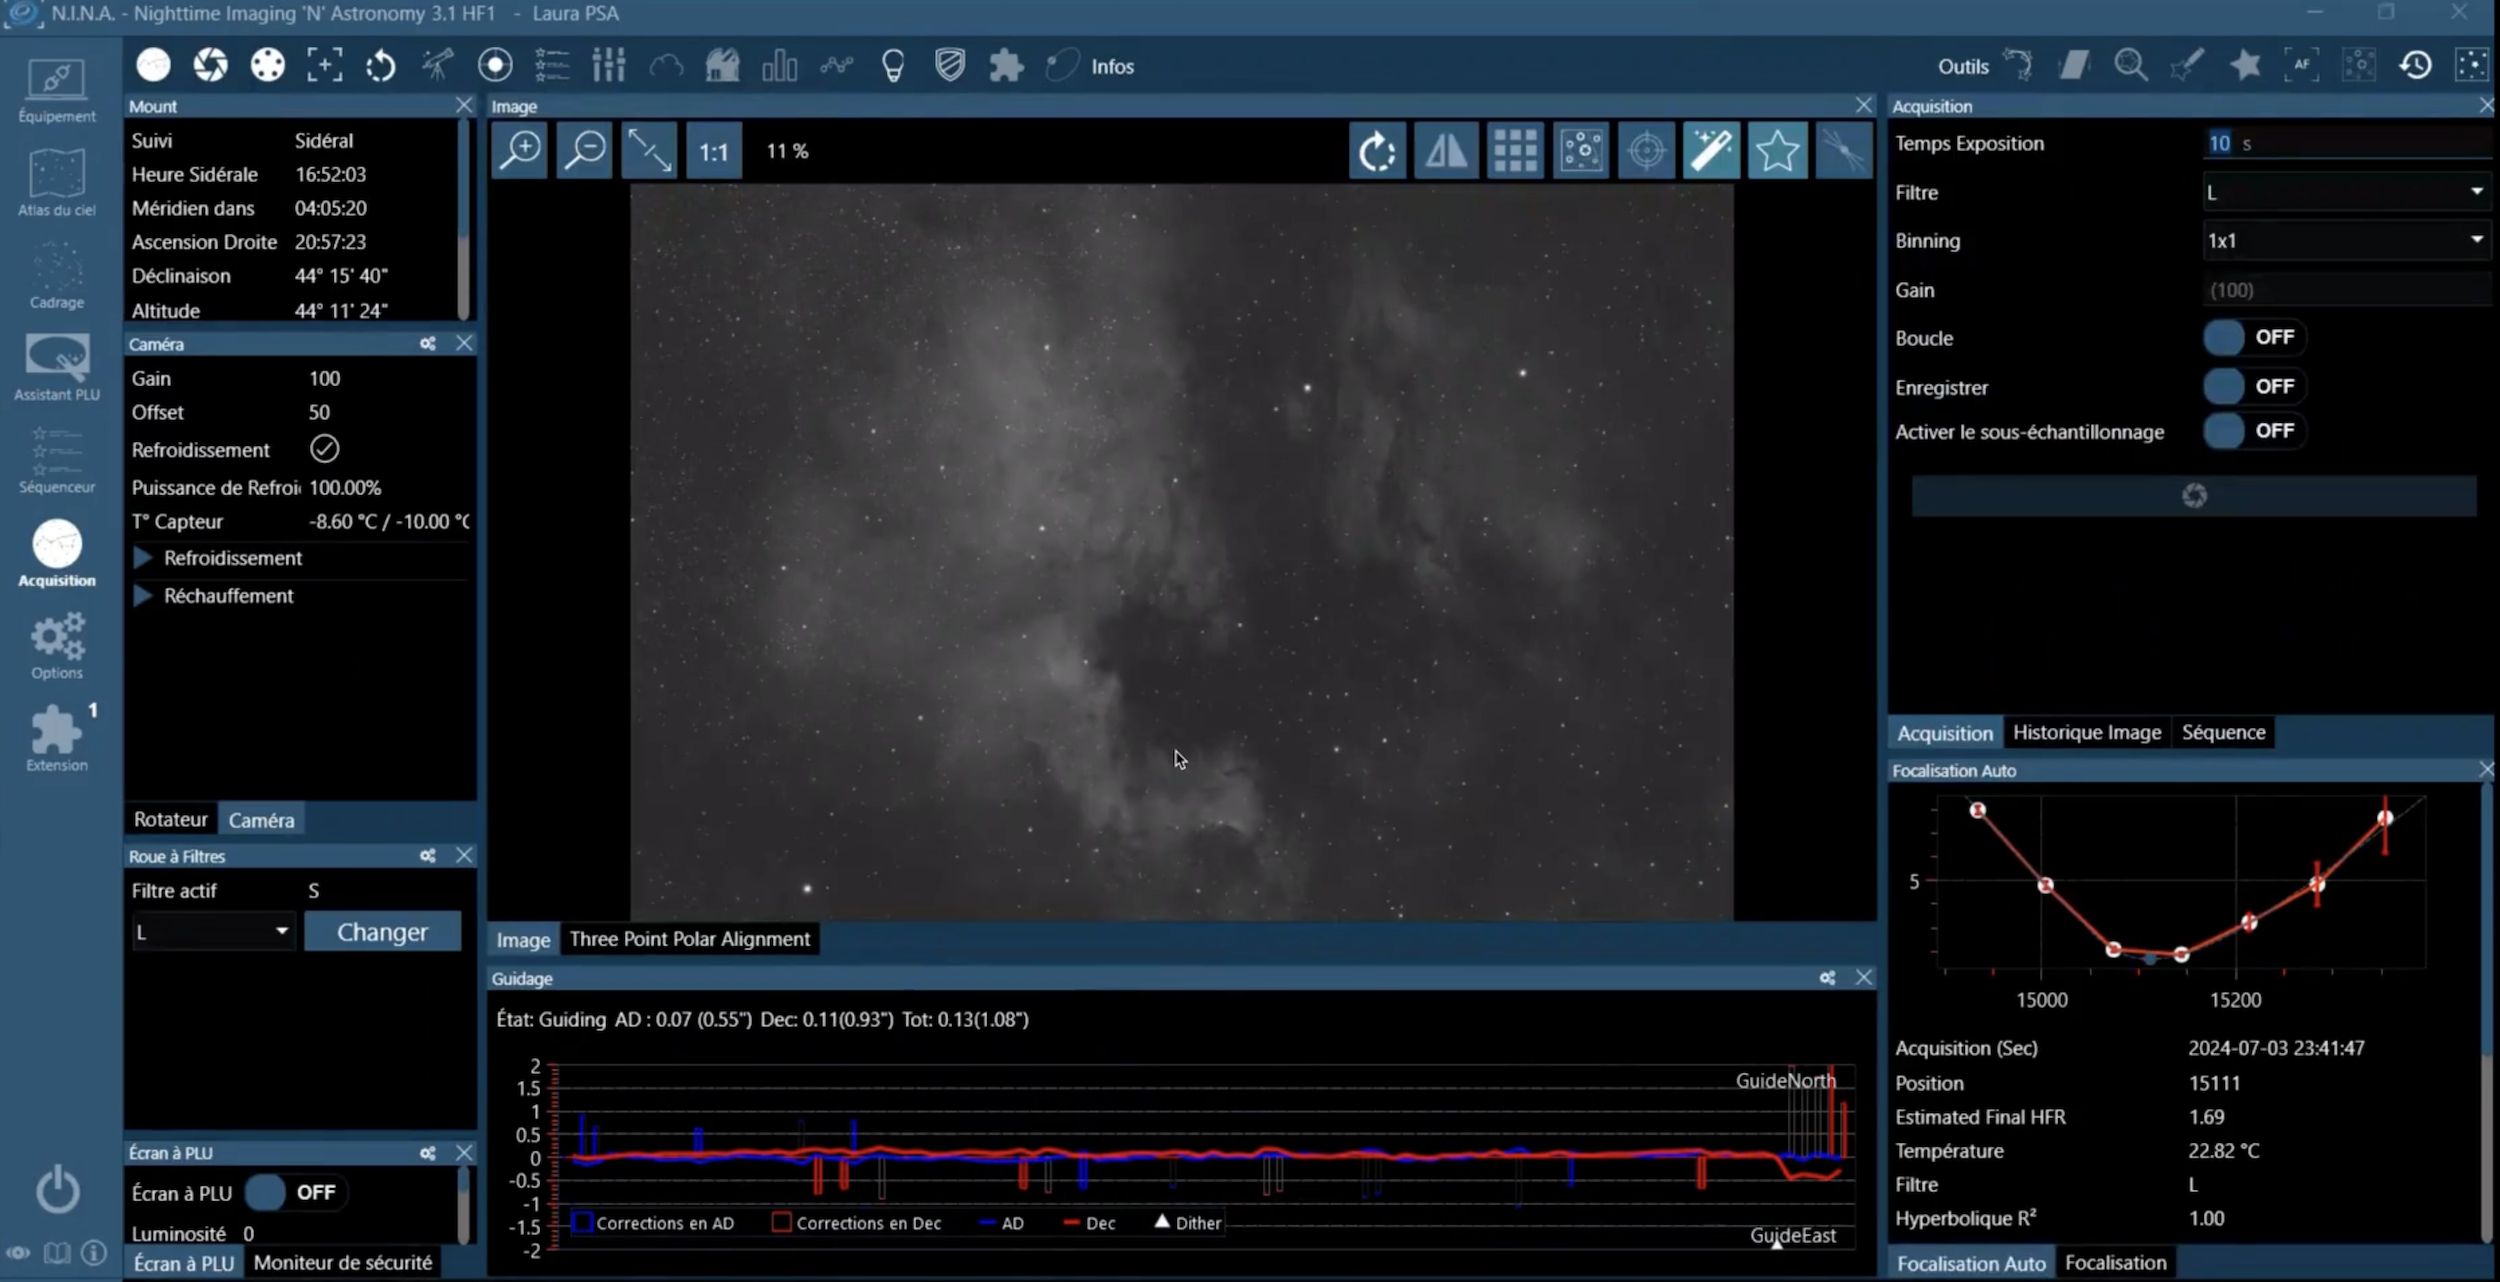Flip image horizontally icon
2500x1282 pixels.
coord(1446,151)
